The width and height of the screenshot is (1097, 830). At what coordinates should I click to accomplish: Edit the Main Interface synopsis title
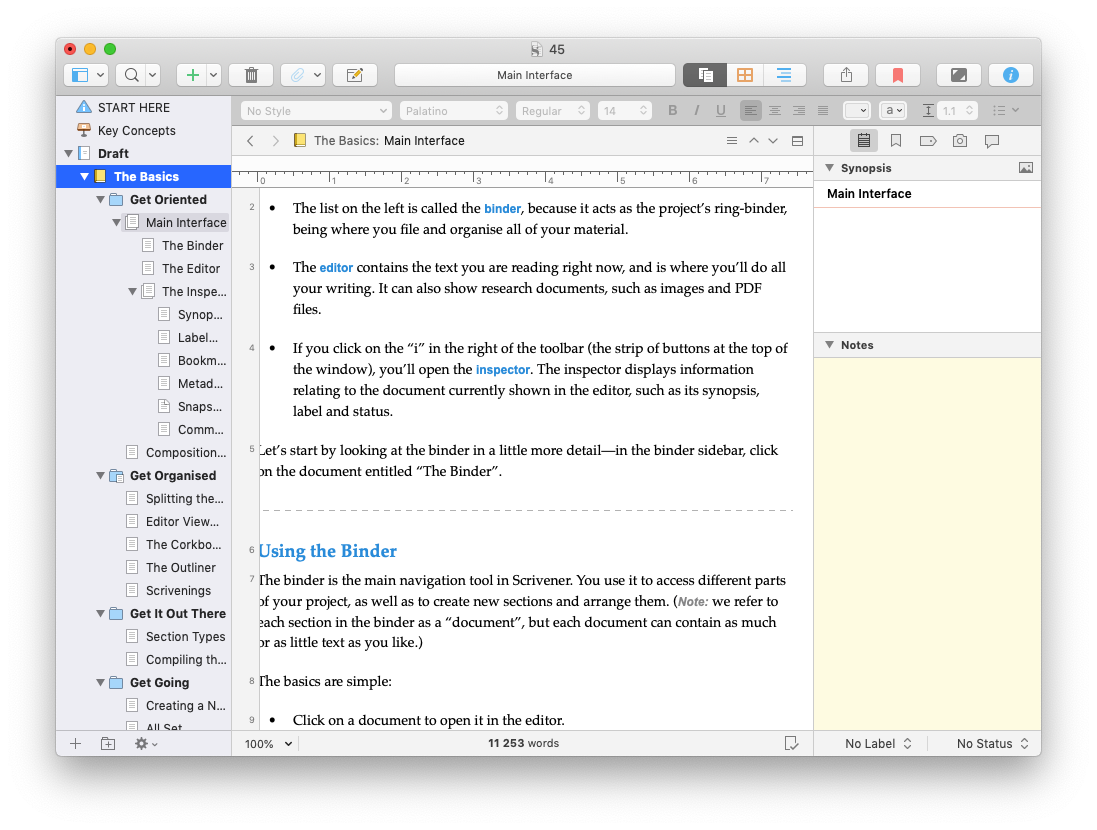pyautogui.click(x=869, y=194)
